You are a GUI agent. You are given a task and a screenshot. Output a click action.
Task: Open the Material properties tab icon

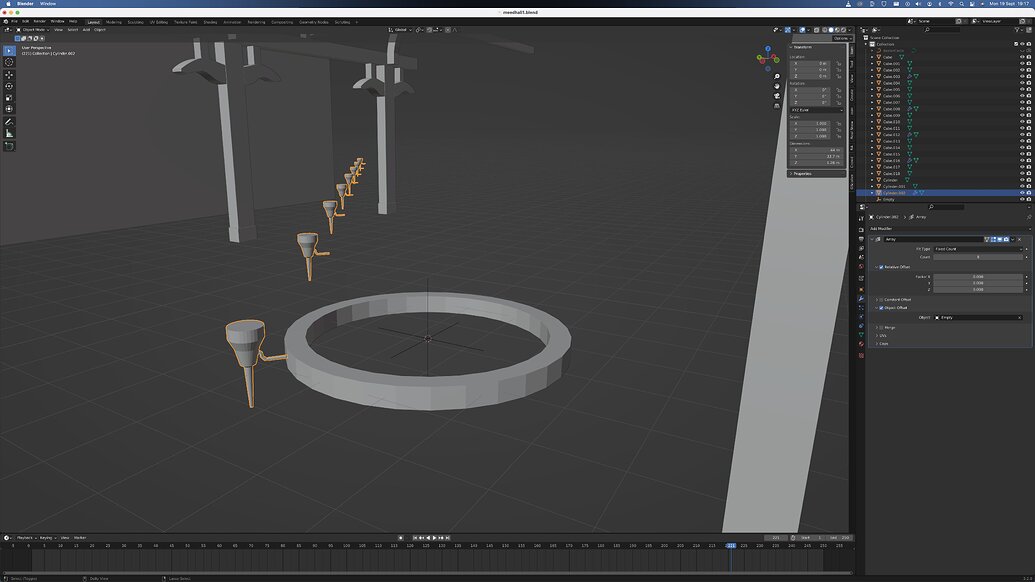tap(861, 344)
